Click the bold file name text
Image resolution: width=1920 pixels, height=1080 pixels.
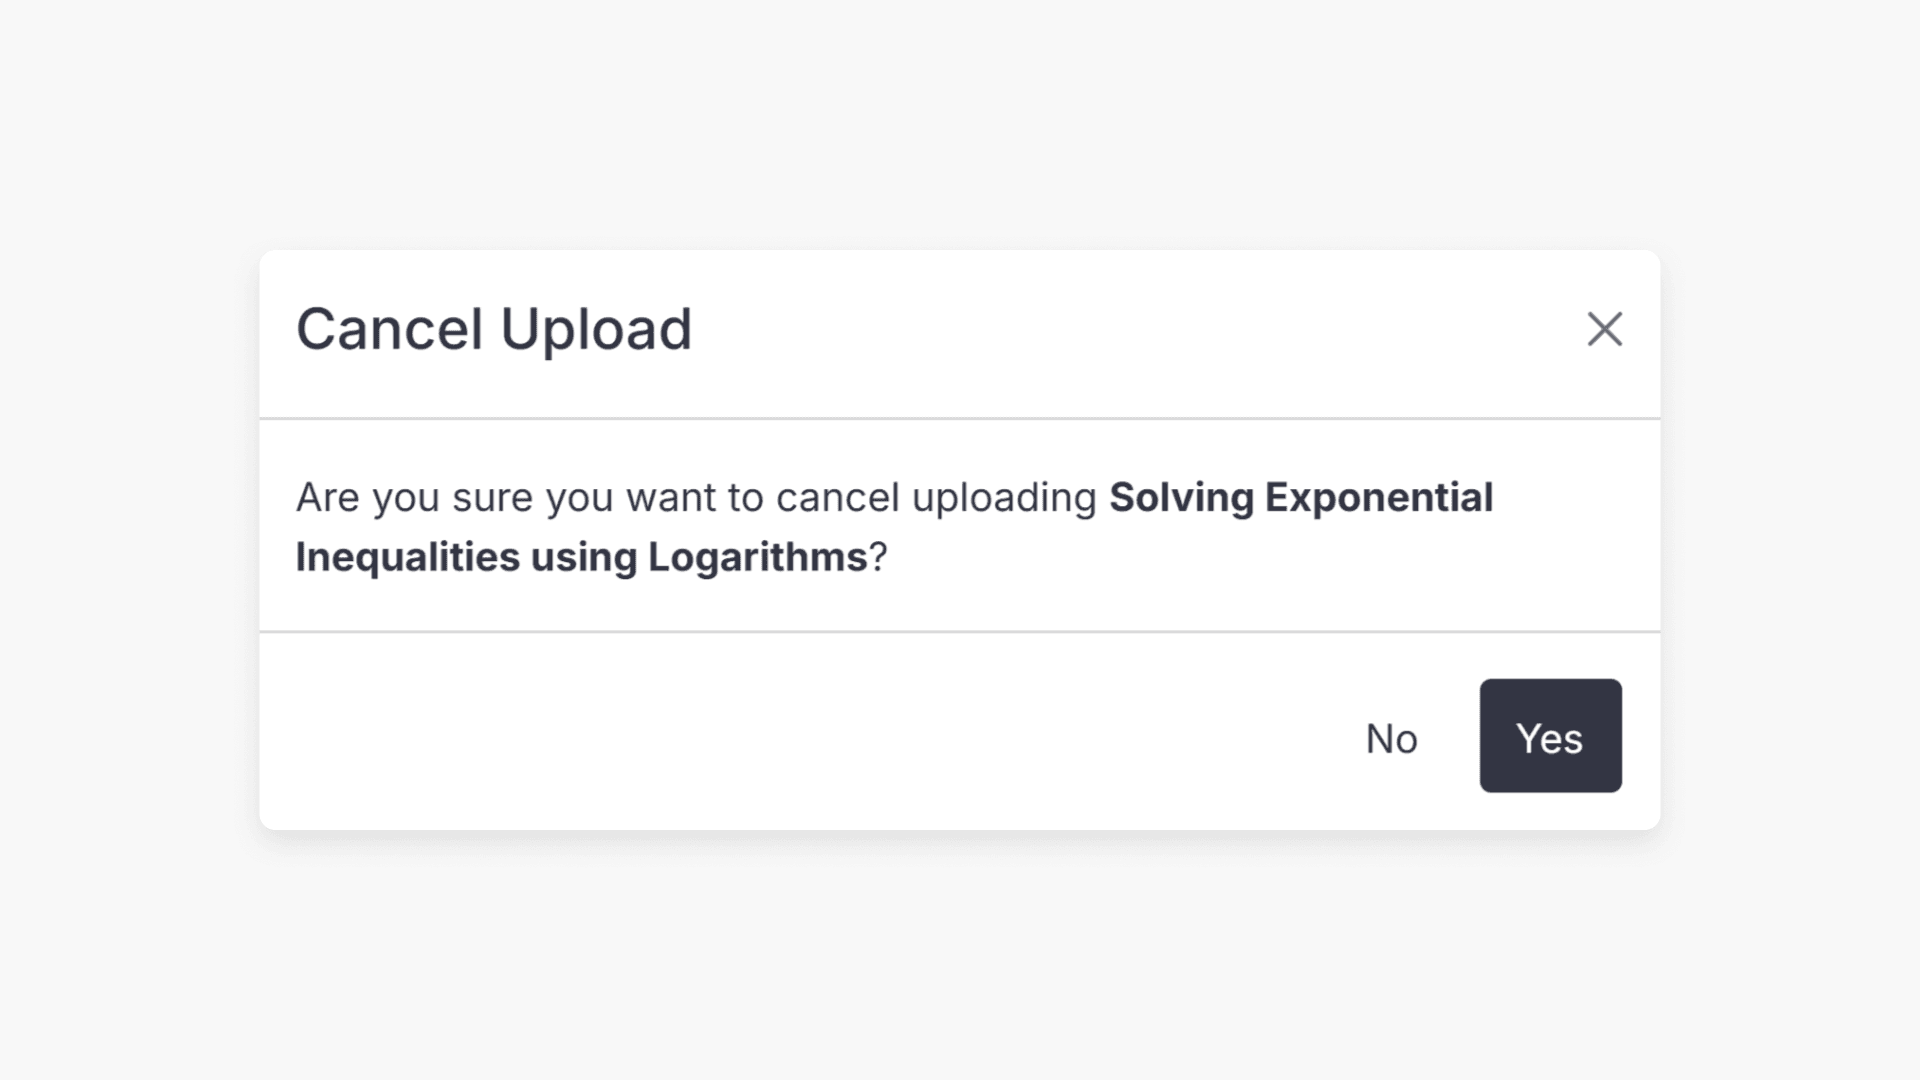[x=1299, y=496]
